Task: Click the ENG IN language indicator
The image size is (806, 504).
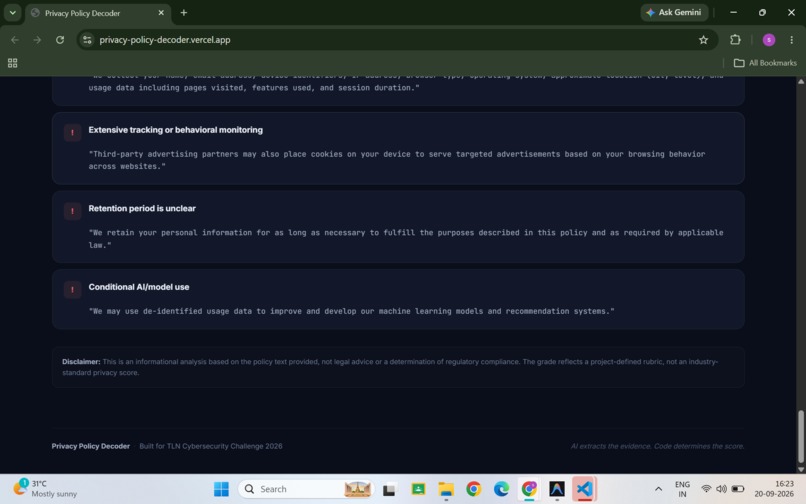Action: click(x=682, y=489)
